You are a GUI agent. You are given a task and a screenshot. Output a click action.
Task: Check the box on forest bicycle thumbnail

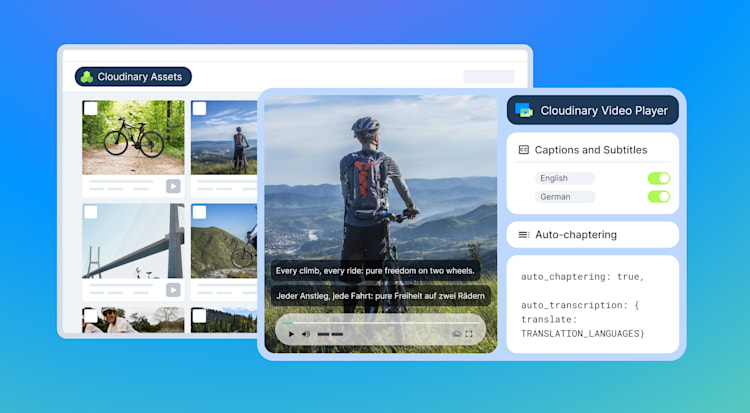pos(90,108)
